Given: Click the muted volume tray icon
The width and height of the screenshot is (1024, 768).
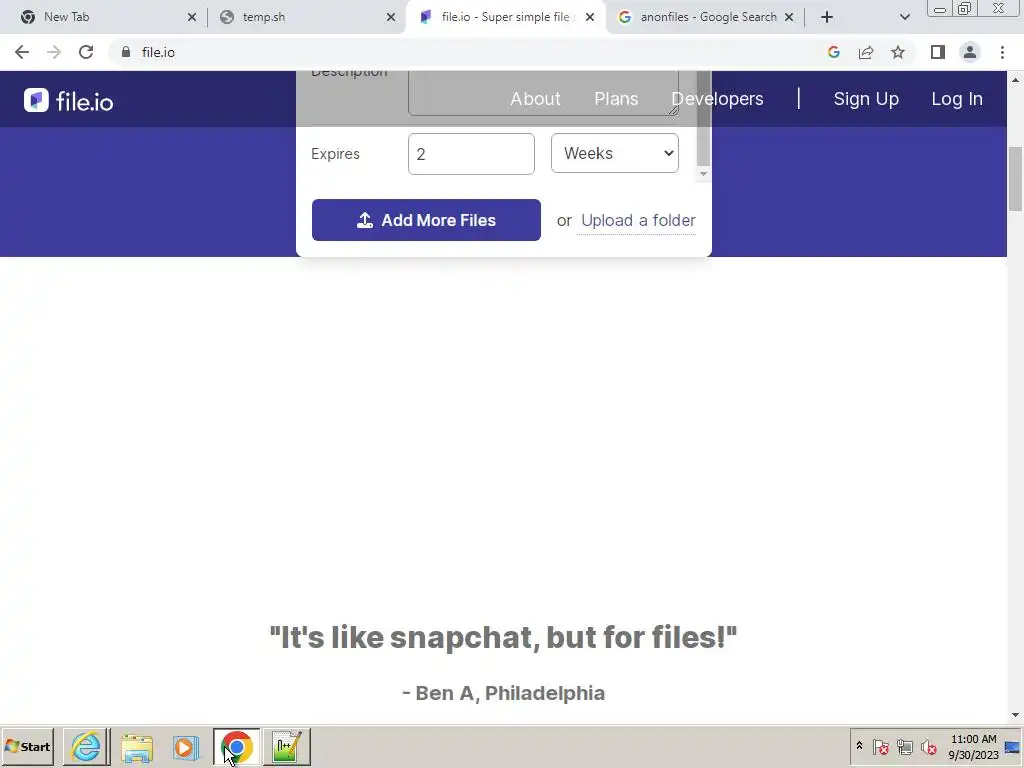Looking at the screenshot, I should coord(928,746).
